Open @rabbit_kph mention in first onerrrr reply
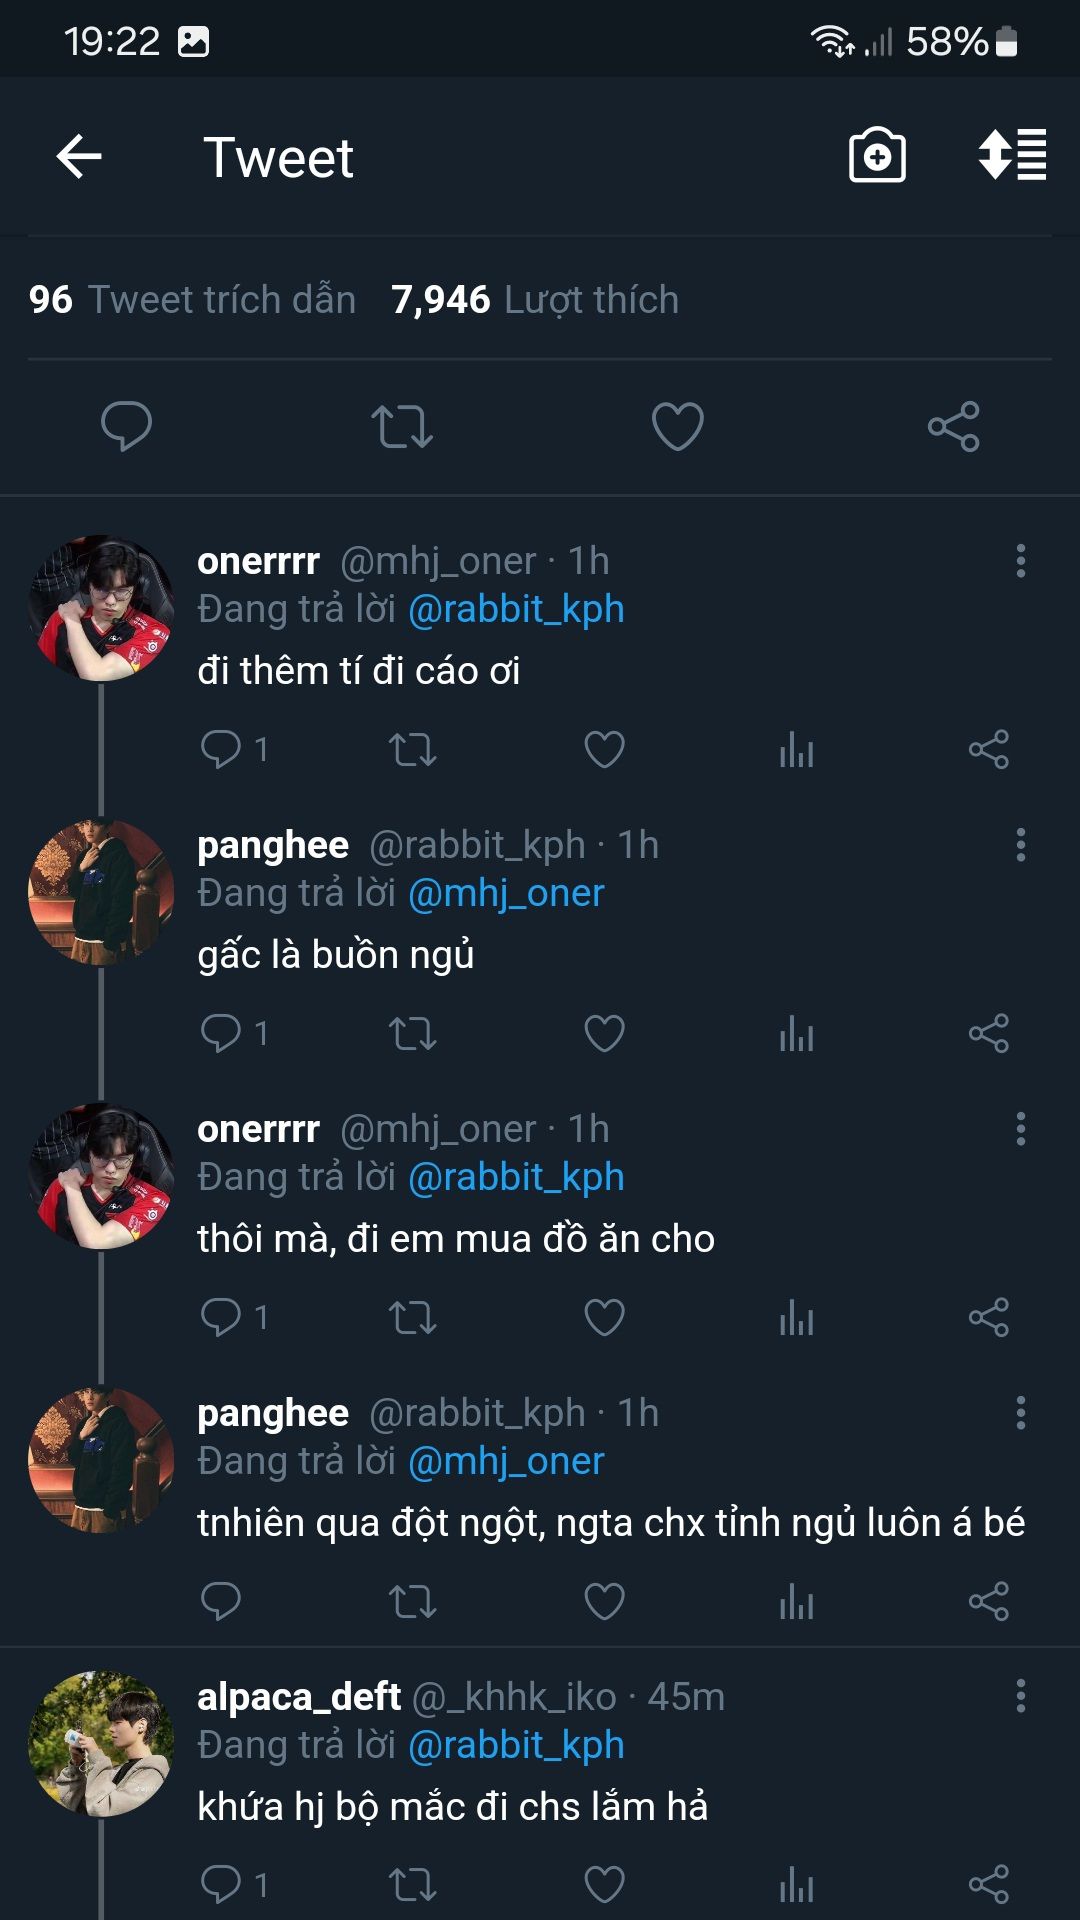 (x=516, y=609)
